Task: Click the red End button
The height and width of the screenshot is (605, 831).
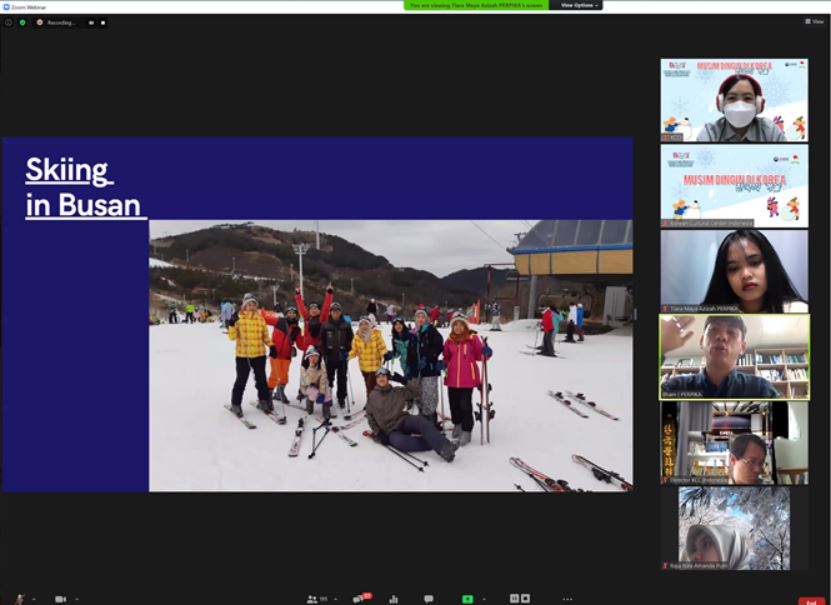Action: point(811,600)
